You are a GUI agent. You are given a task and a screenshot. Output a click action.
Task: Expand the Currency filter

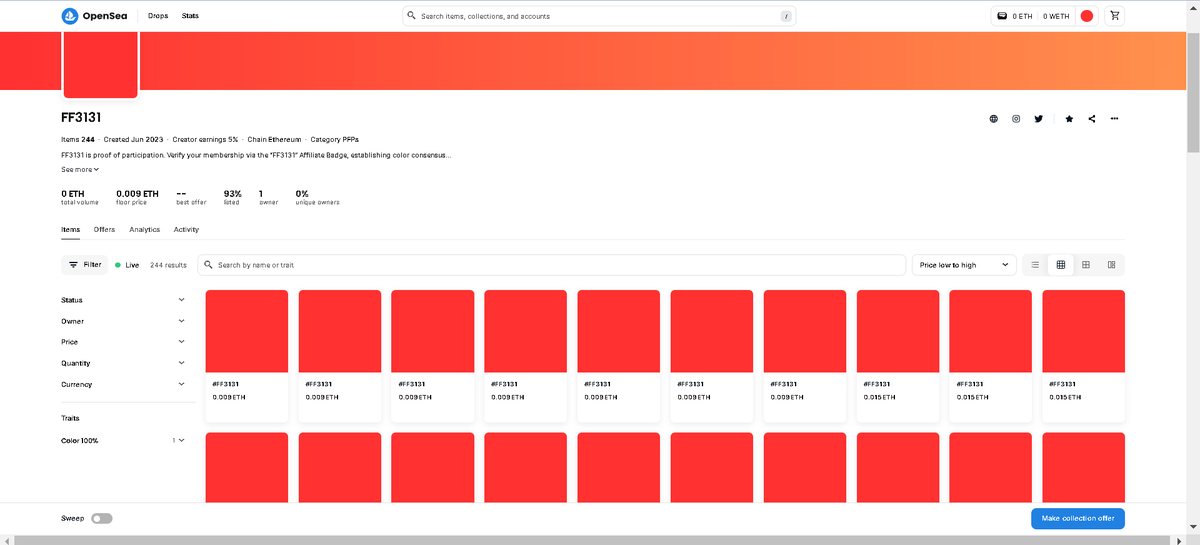pos(123,384)
